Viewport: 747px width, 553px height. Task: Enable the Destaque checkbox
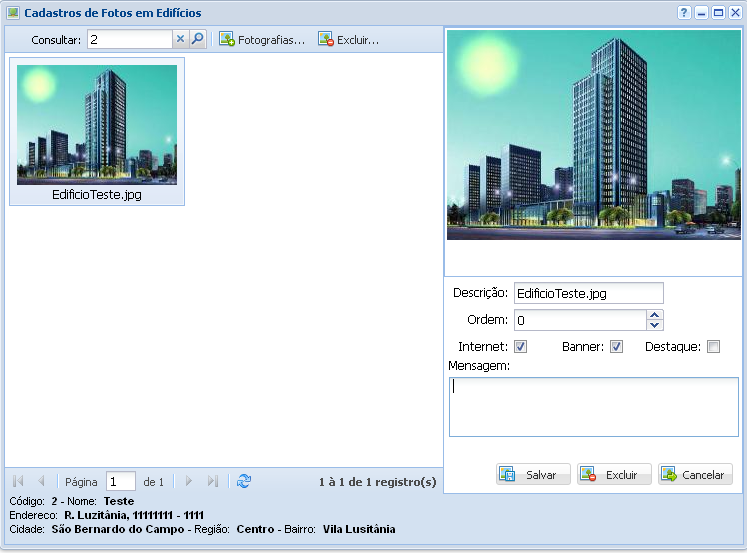(x=713, y=347)
